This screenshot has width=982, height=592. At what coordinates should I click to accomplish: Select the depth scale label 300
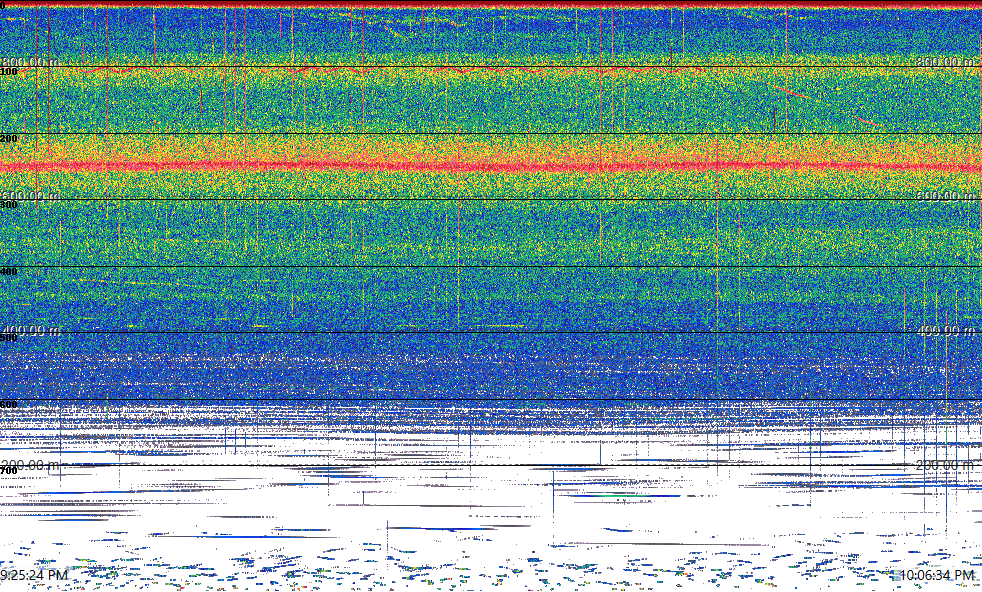(9, 205)
